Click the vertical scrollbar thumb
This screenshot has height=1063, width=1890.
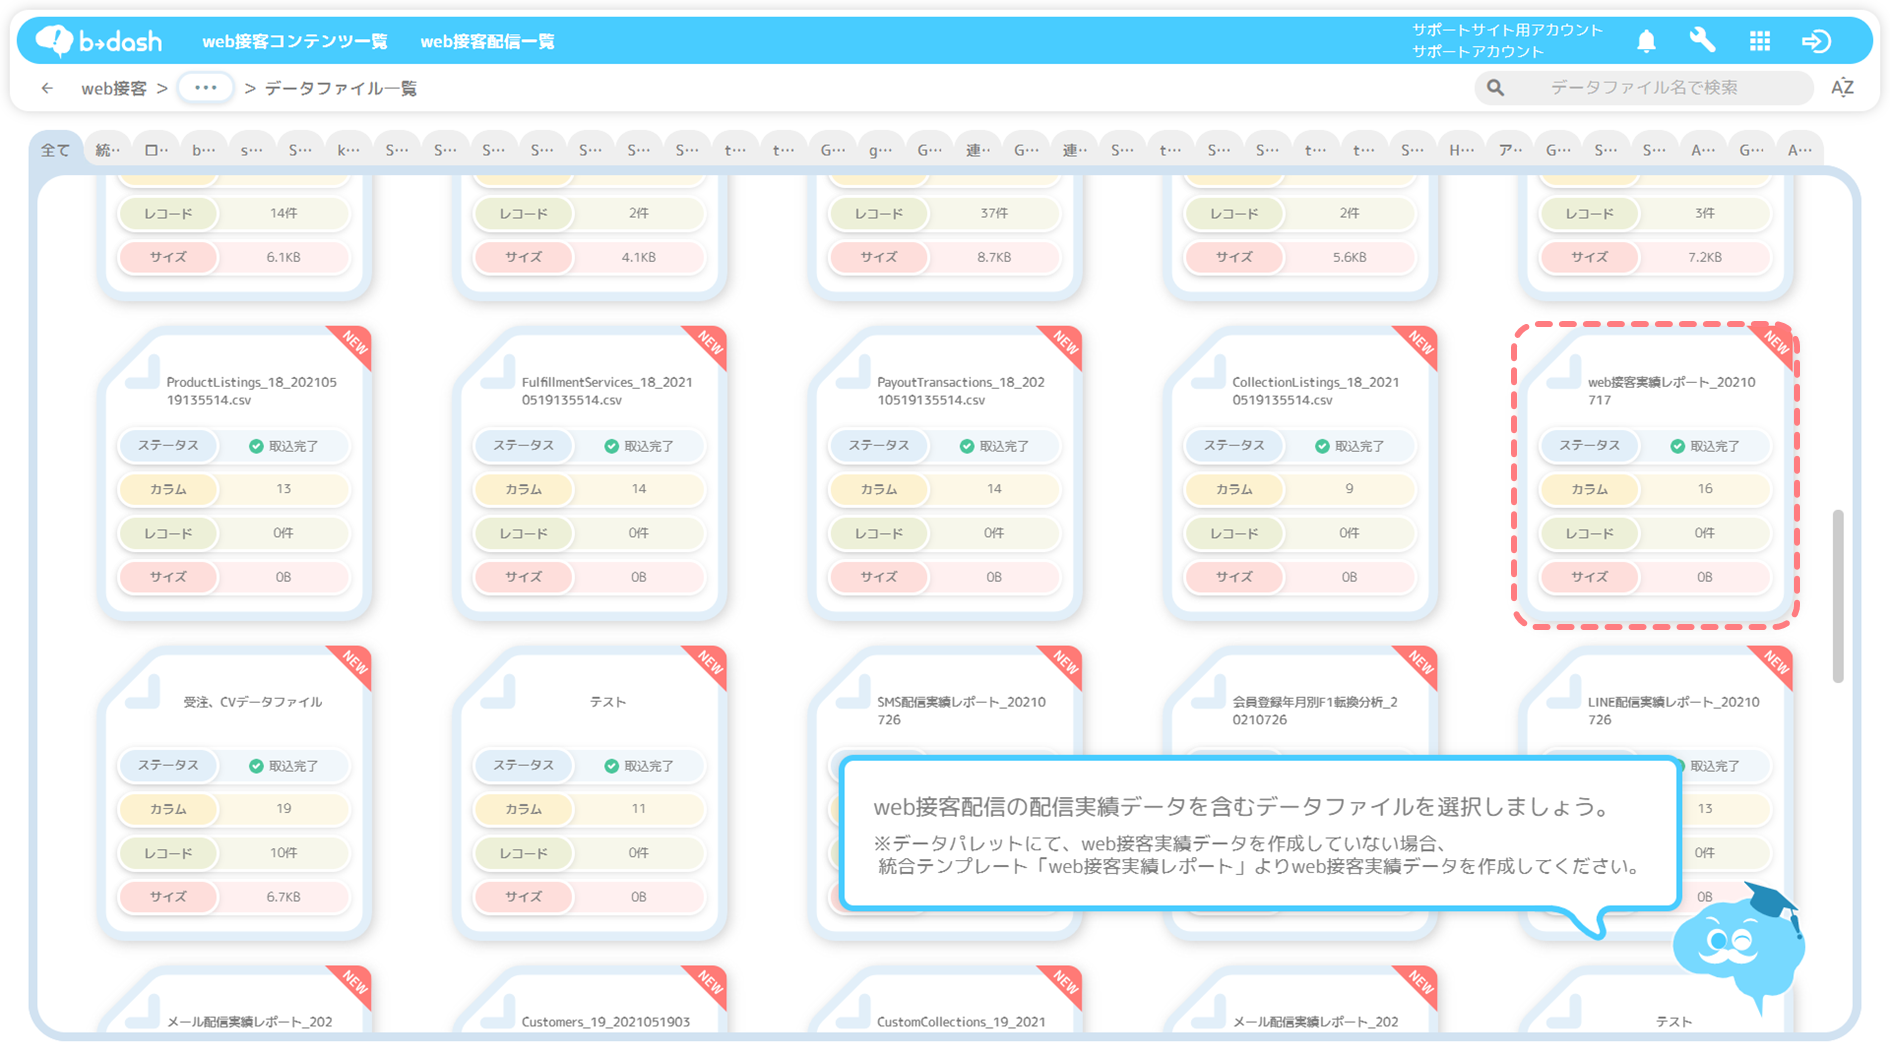pyautogui.click(x=1837, y=596)
